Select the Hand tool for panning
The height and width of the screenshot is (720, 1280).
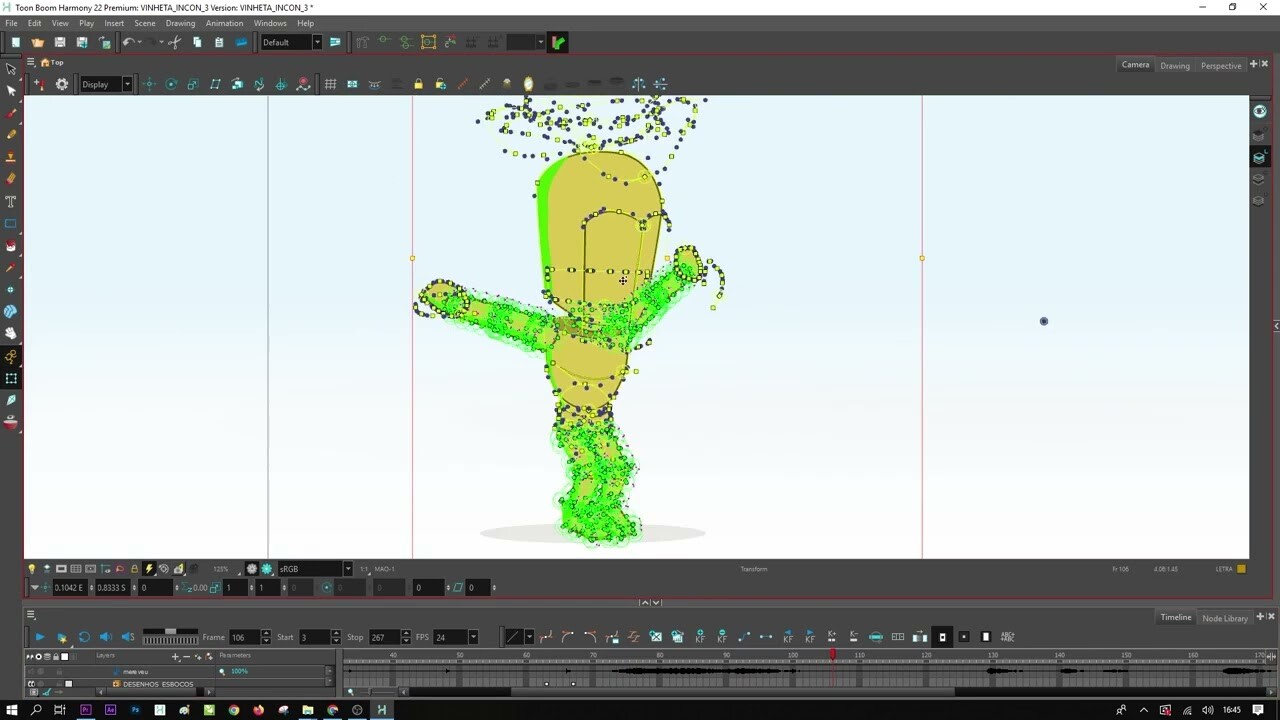click(11, 335)
